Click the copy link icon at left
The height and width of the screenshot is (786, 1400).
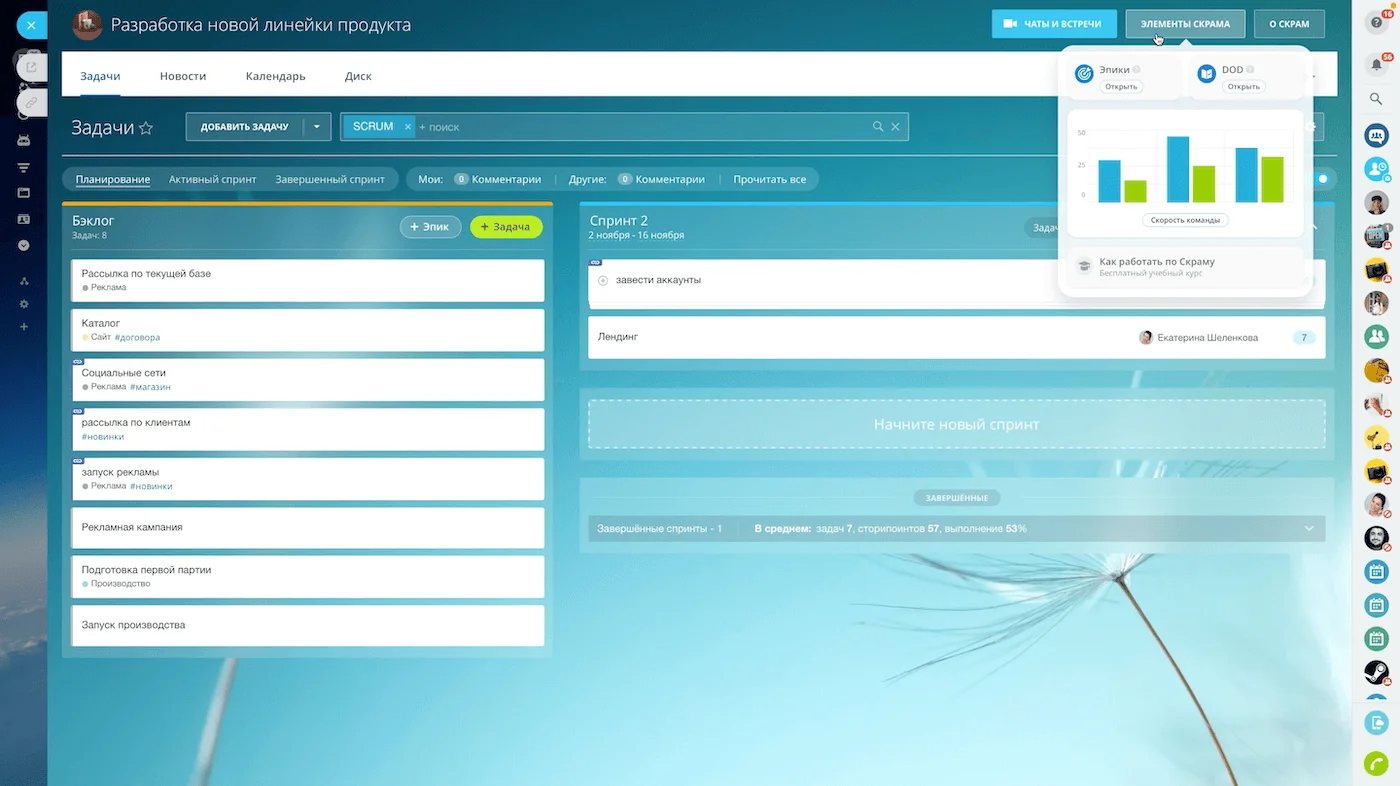32,102
